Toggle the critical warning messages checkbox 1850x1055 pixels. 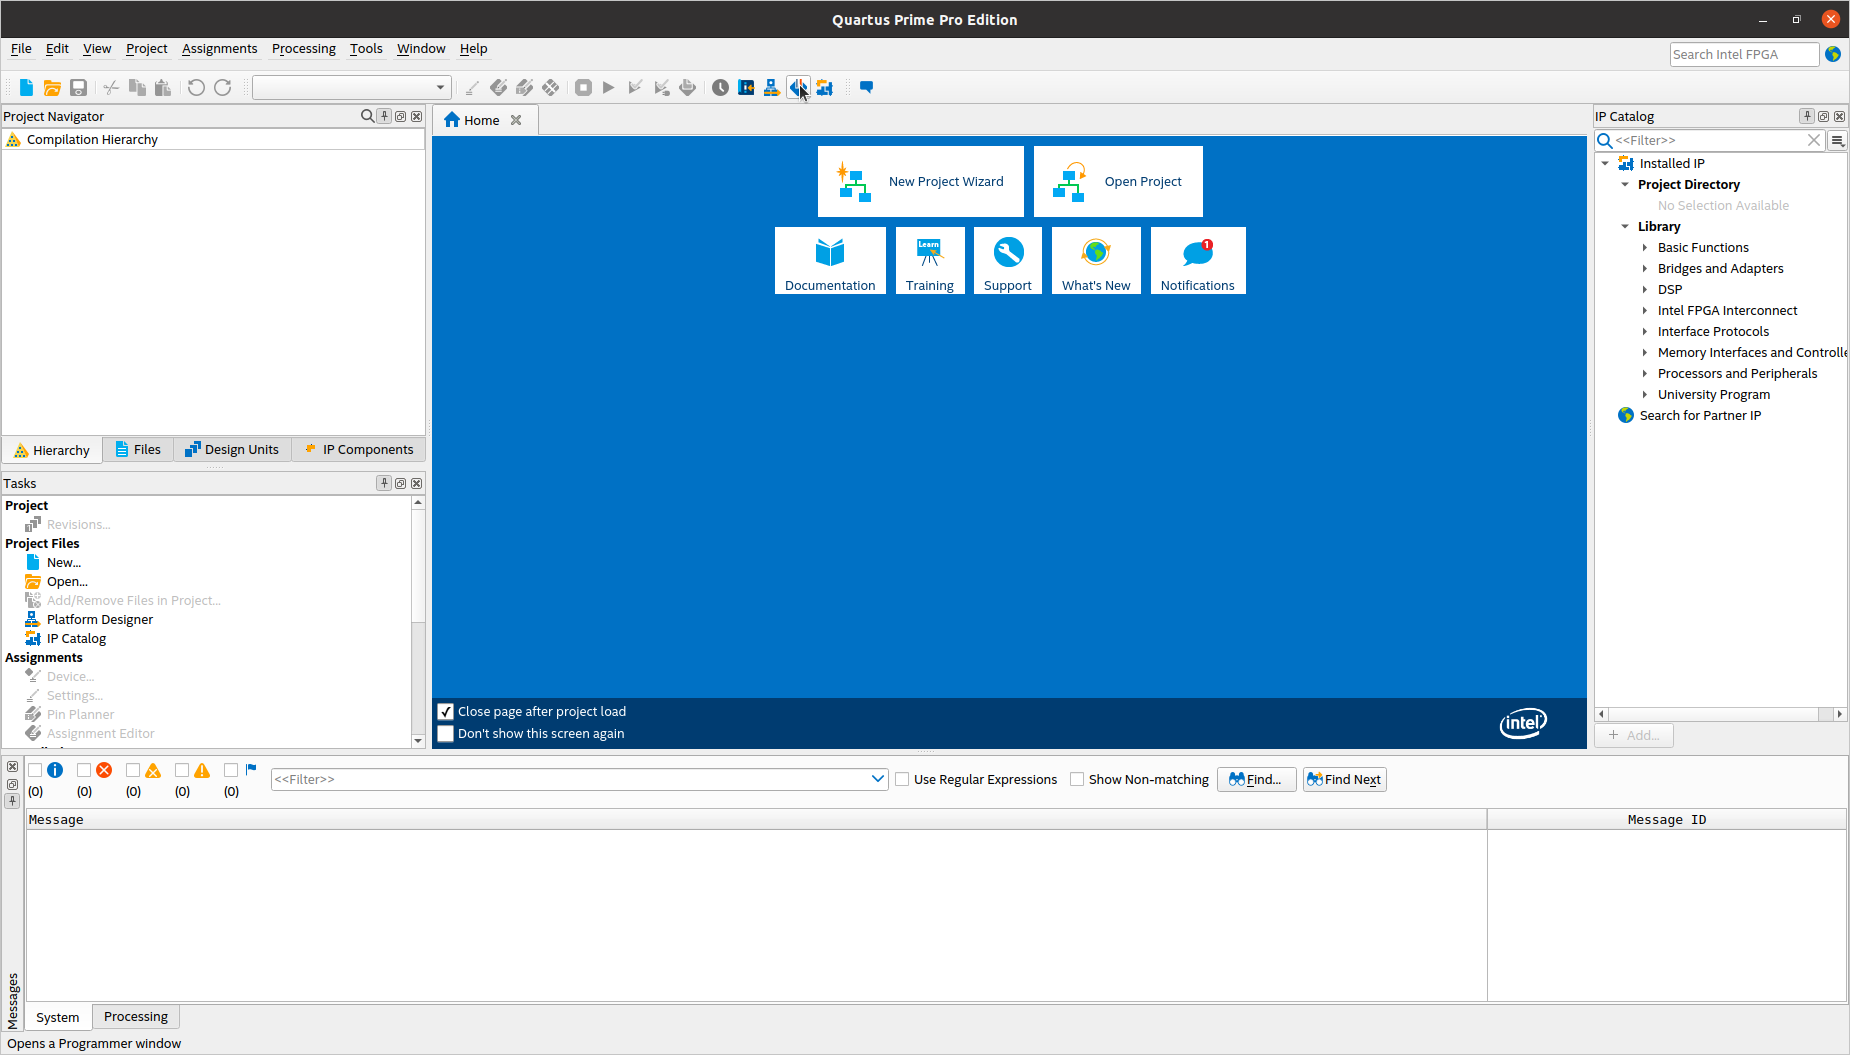click(133, 770)
